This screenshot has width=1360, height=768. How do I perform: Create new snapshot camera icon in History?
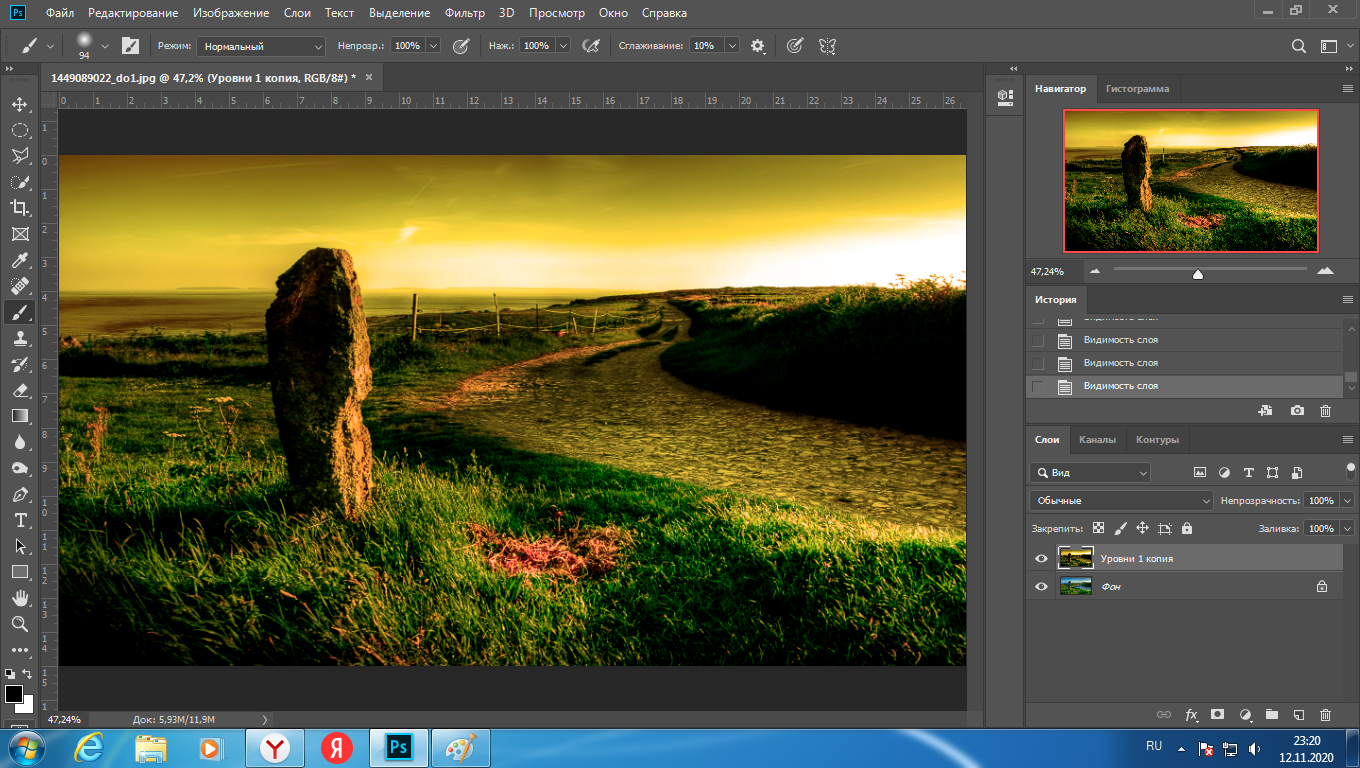(x=1297, y=410)
